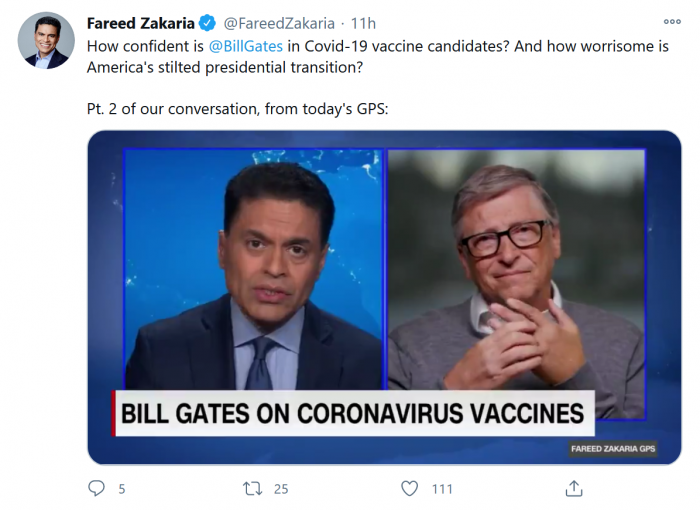Viewport: 700px width, 510px height.
Task: Play the video on Fareed Zakaria's side
Action: 253,270
